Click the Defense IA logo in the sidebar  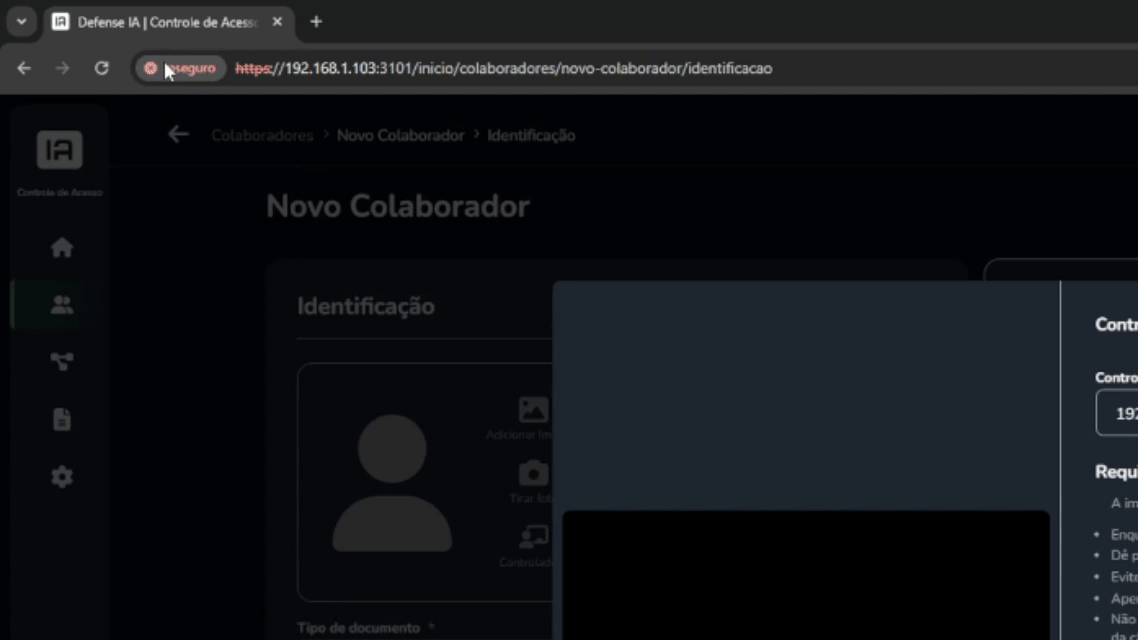tap(60, 150)
